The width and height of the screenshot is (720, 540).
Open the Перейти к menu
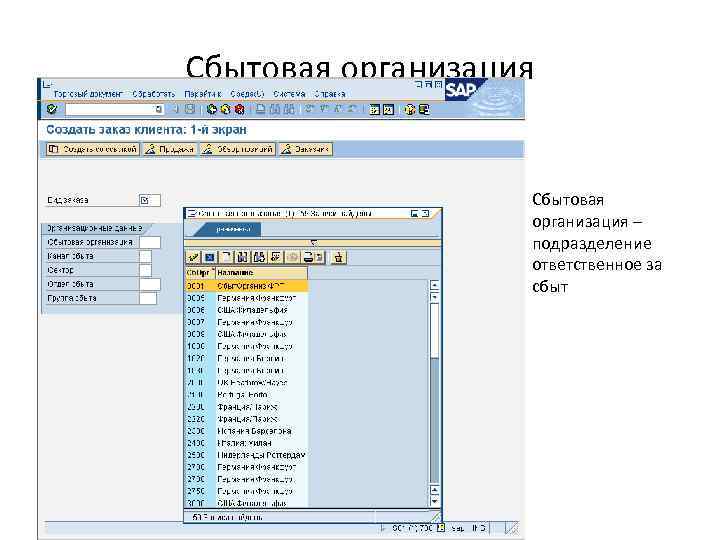[x=202, y=94]
